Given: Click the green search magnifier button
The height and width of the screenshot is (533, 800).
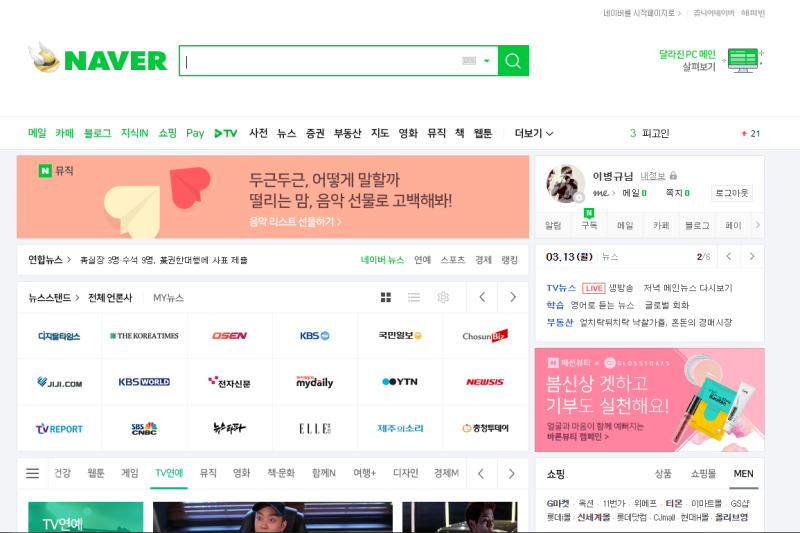Looking at the screenshot, I should click(x=513, y=61).
